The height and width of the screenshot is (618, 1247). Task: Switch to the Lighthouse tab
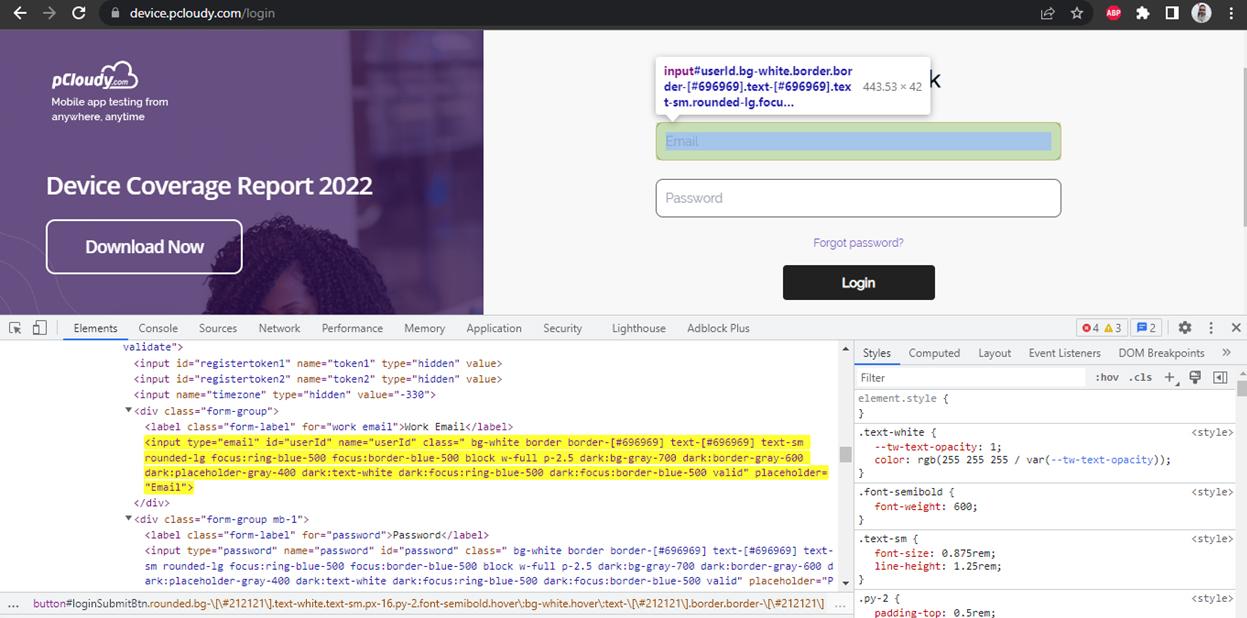(x=639, y=328)
